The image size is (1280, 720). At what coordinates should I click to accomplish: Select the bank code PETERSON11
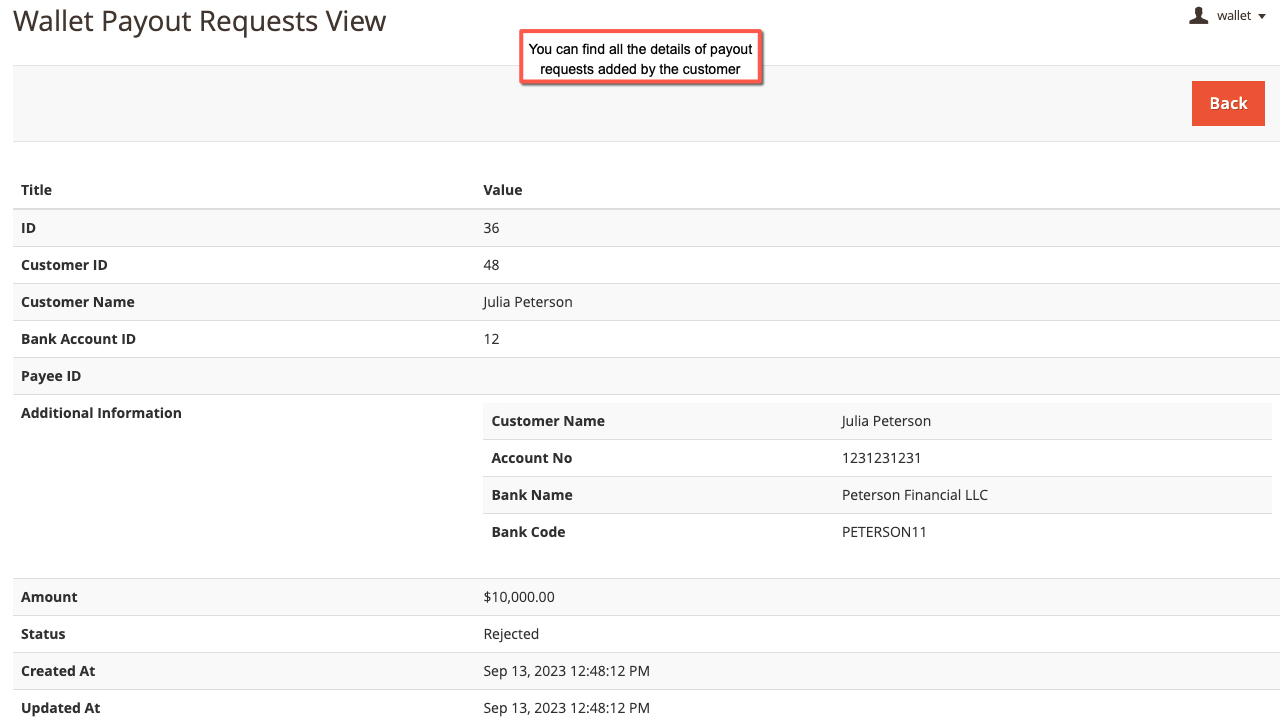click(884, 532)
